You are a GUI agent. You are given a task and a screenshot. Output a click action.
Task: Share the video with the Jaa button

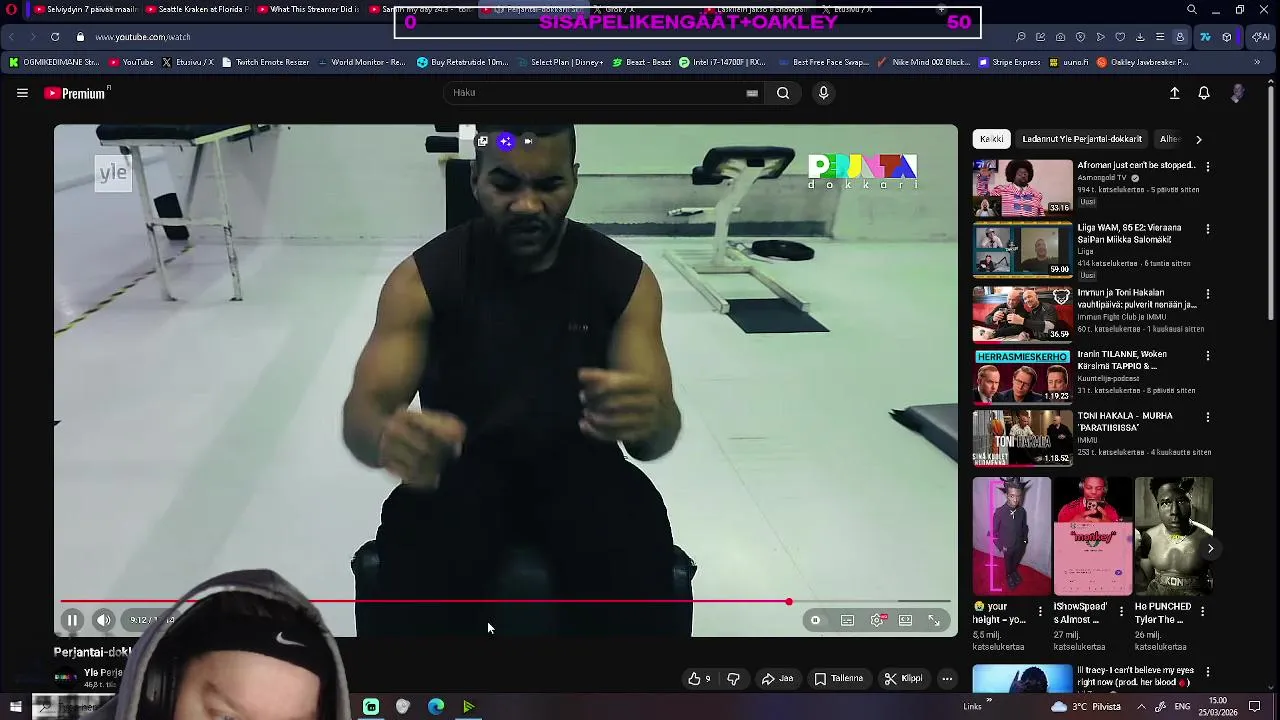pyautogui.click(x=777, y=679)
